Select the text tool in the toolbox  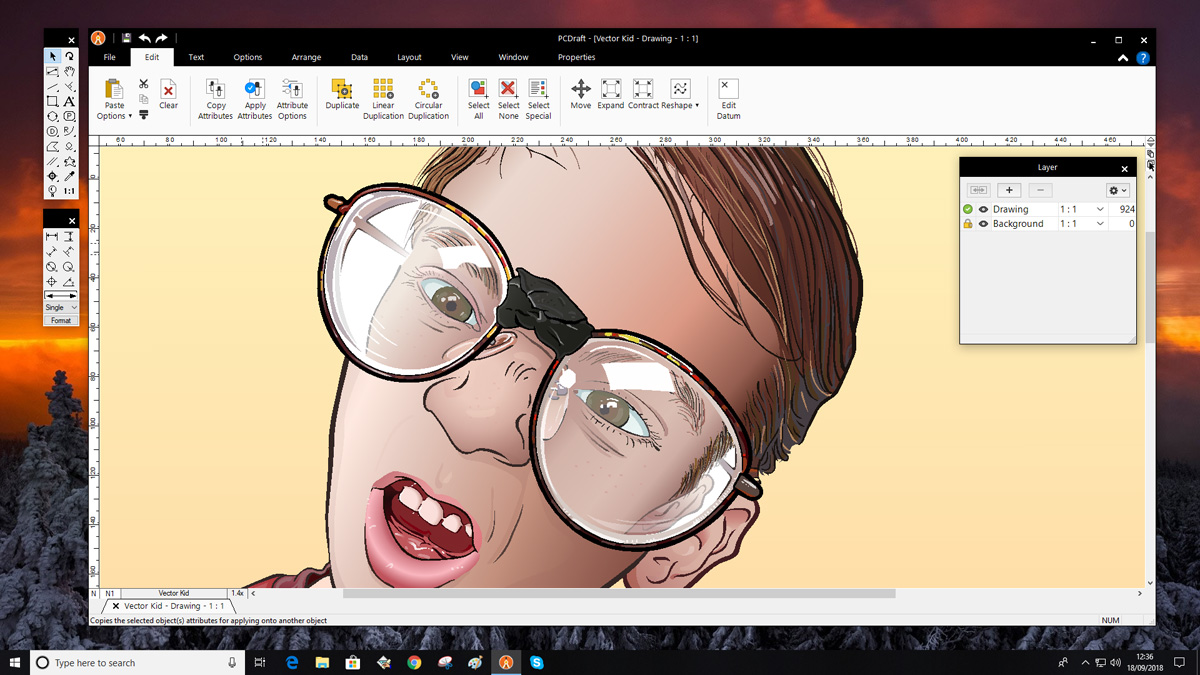(69, 102)
